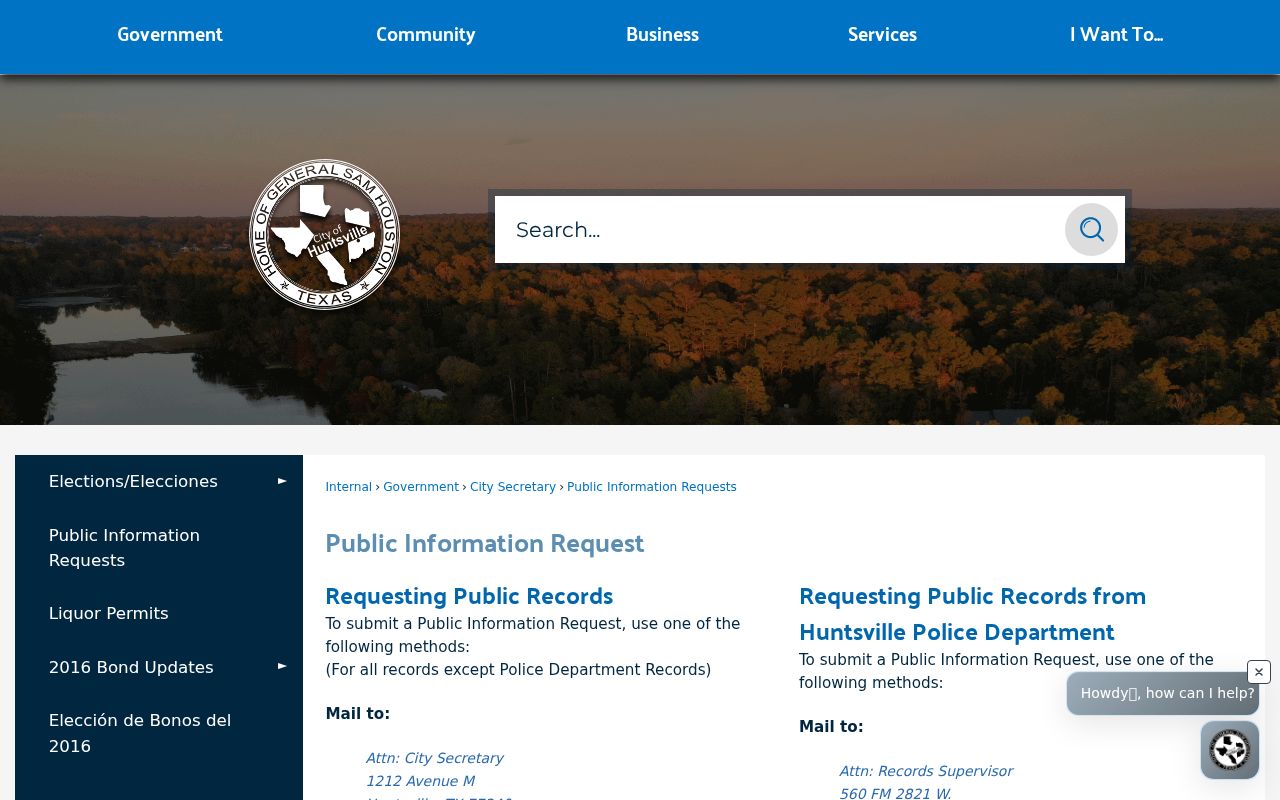Open 2016 Bond Updates sidebar link
The height and width of the screenshot is (800, 1280).
(x=131, y=667)
